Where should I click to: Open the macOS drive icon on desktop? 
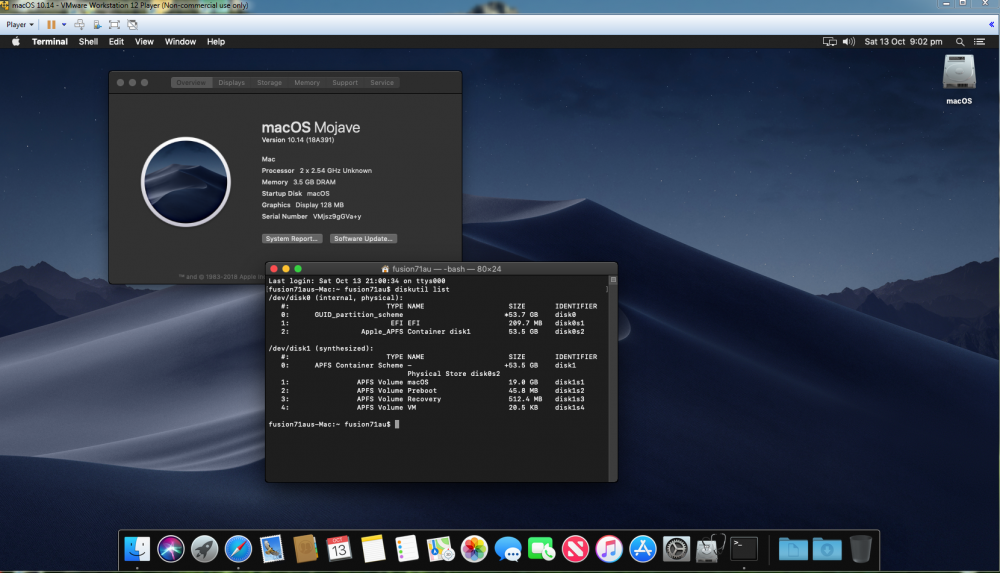point(959,72)
